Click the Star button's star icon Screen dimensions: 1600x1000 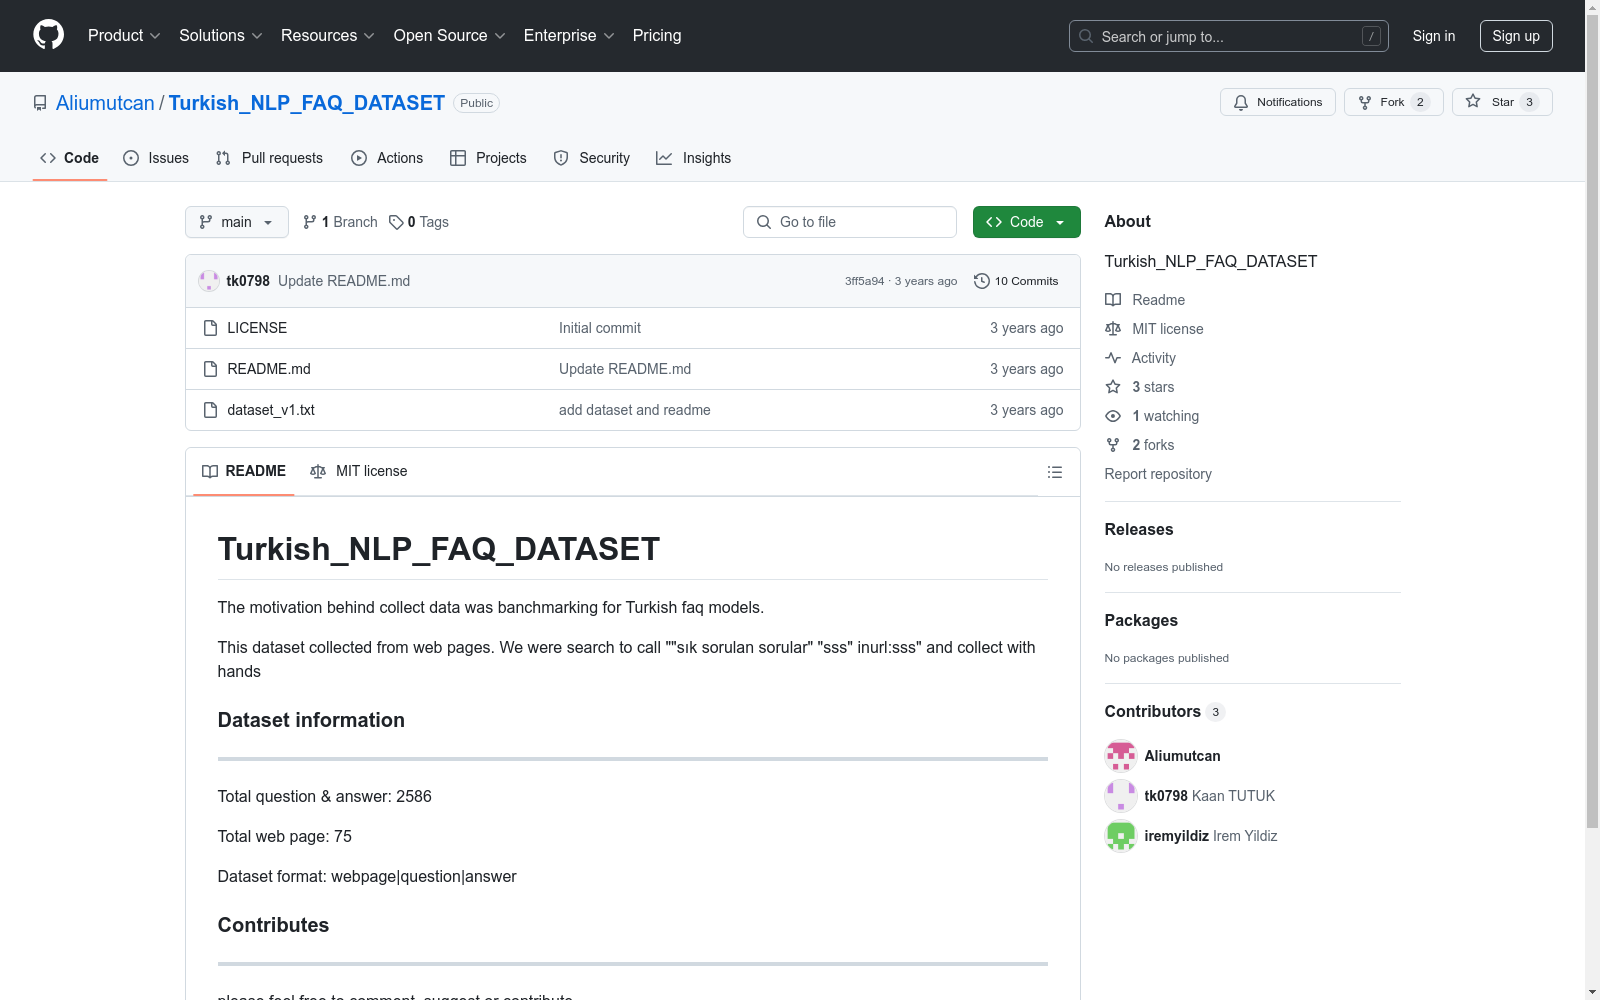[1473, 102]
